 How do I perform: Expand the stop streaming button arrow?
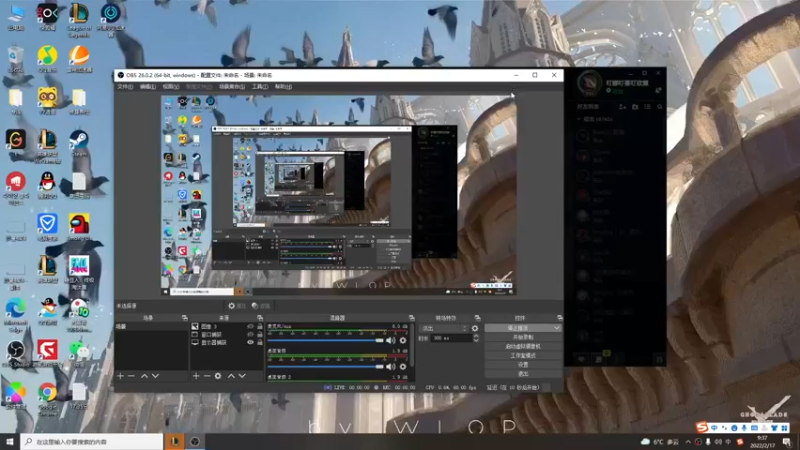coord(557,328)
